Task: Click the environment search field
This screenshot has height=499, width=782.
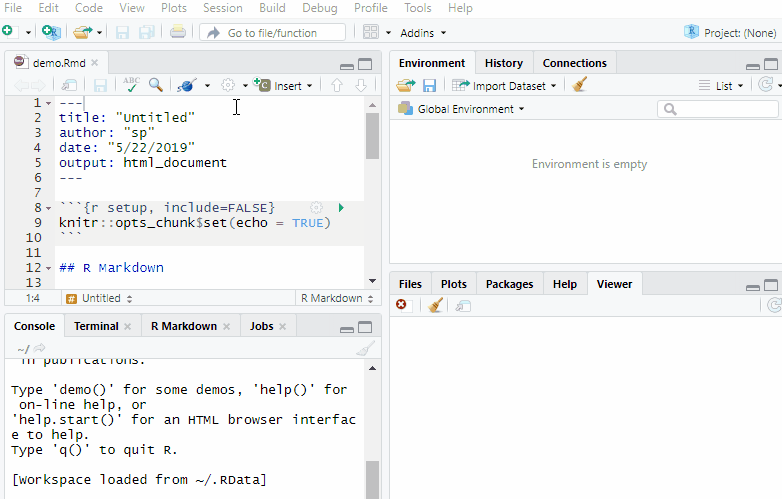Action: [x=718, y=109]
